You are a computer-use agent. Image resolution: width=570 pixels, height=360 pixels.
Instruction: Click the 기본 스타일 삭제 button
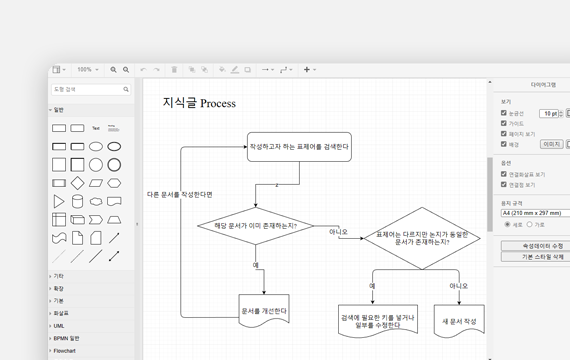pyautogui.click(x=535, y=257)
